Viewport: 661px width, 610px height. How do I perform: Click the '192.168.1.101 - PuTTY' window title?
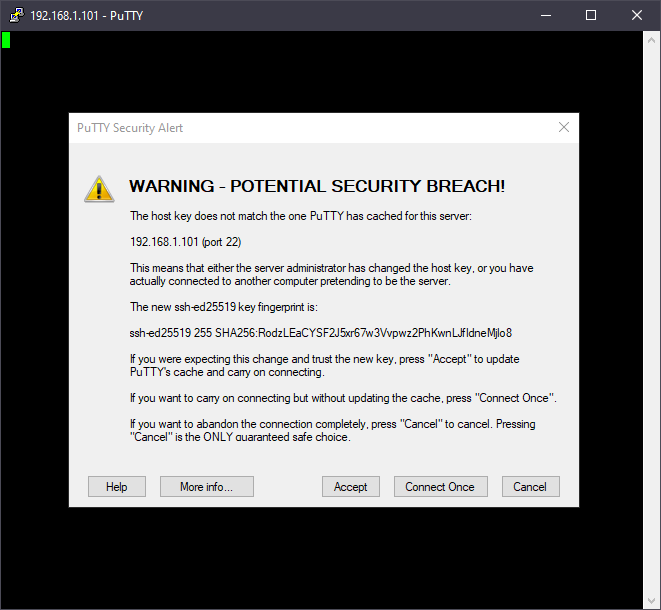click(87, 16)
